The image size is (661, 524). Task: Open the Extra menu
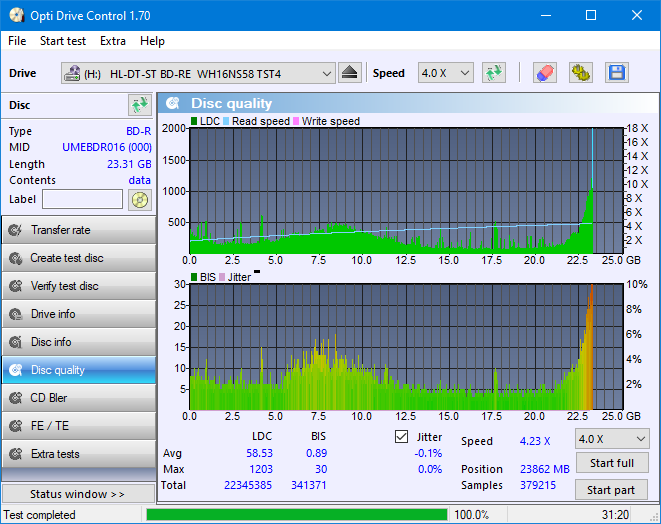113,41
